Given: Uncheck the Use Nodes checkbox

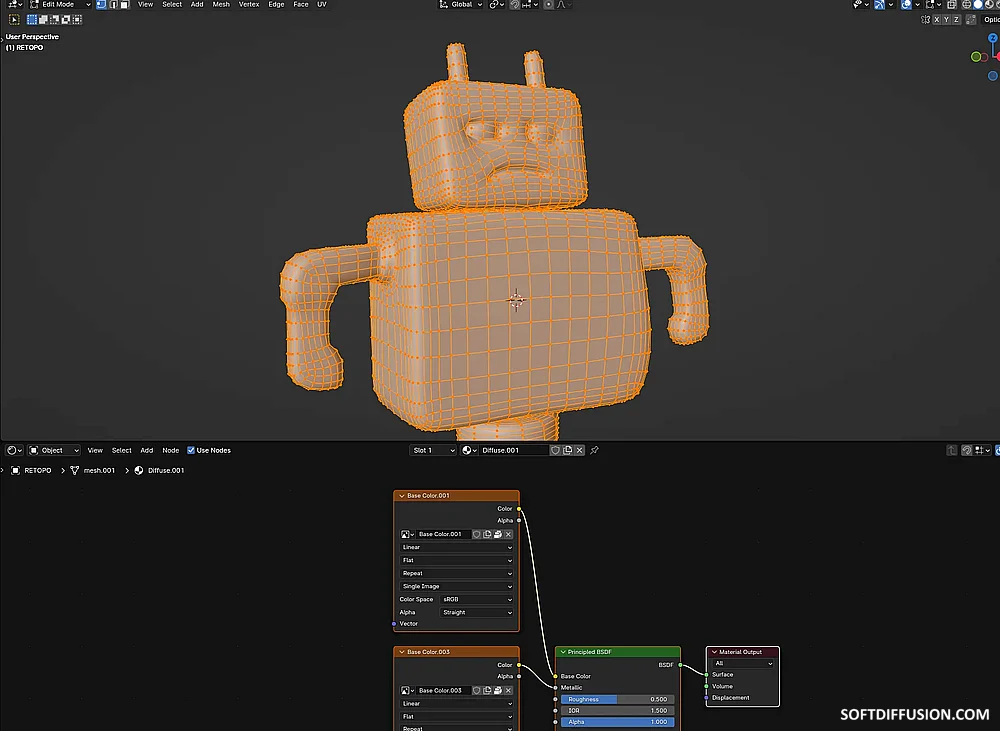Looking at the screenshot, I should 191,450.
